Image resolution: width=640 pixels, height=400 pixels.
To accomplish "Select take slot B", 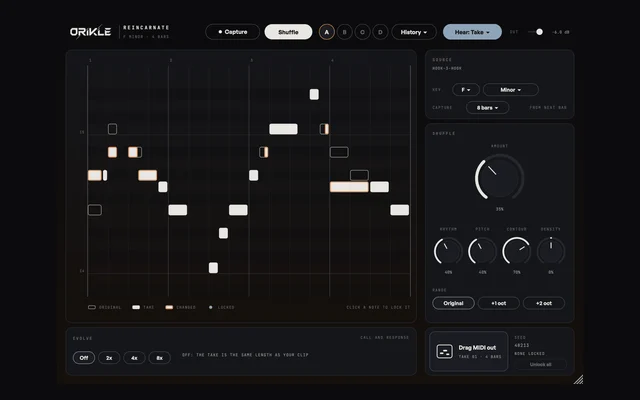I will pos(344,32).
